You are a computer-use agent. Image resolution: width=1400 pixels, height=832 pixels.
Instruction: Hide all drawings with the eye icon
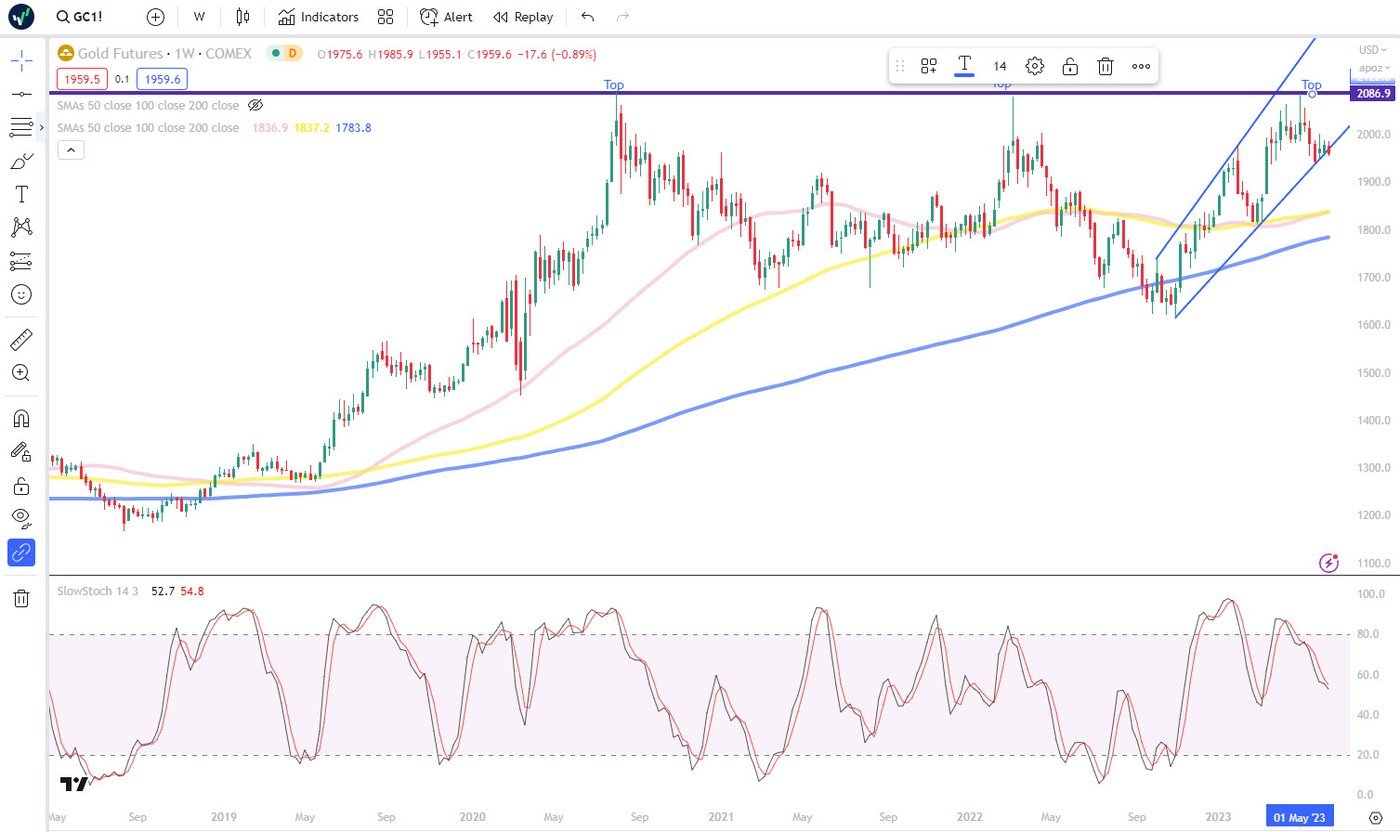[x=21, y=518]
